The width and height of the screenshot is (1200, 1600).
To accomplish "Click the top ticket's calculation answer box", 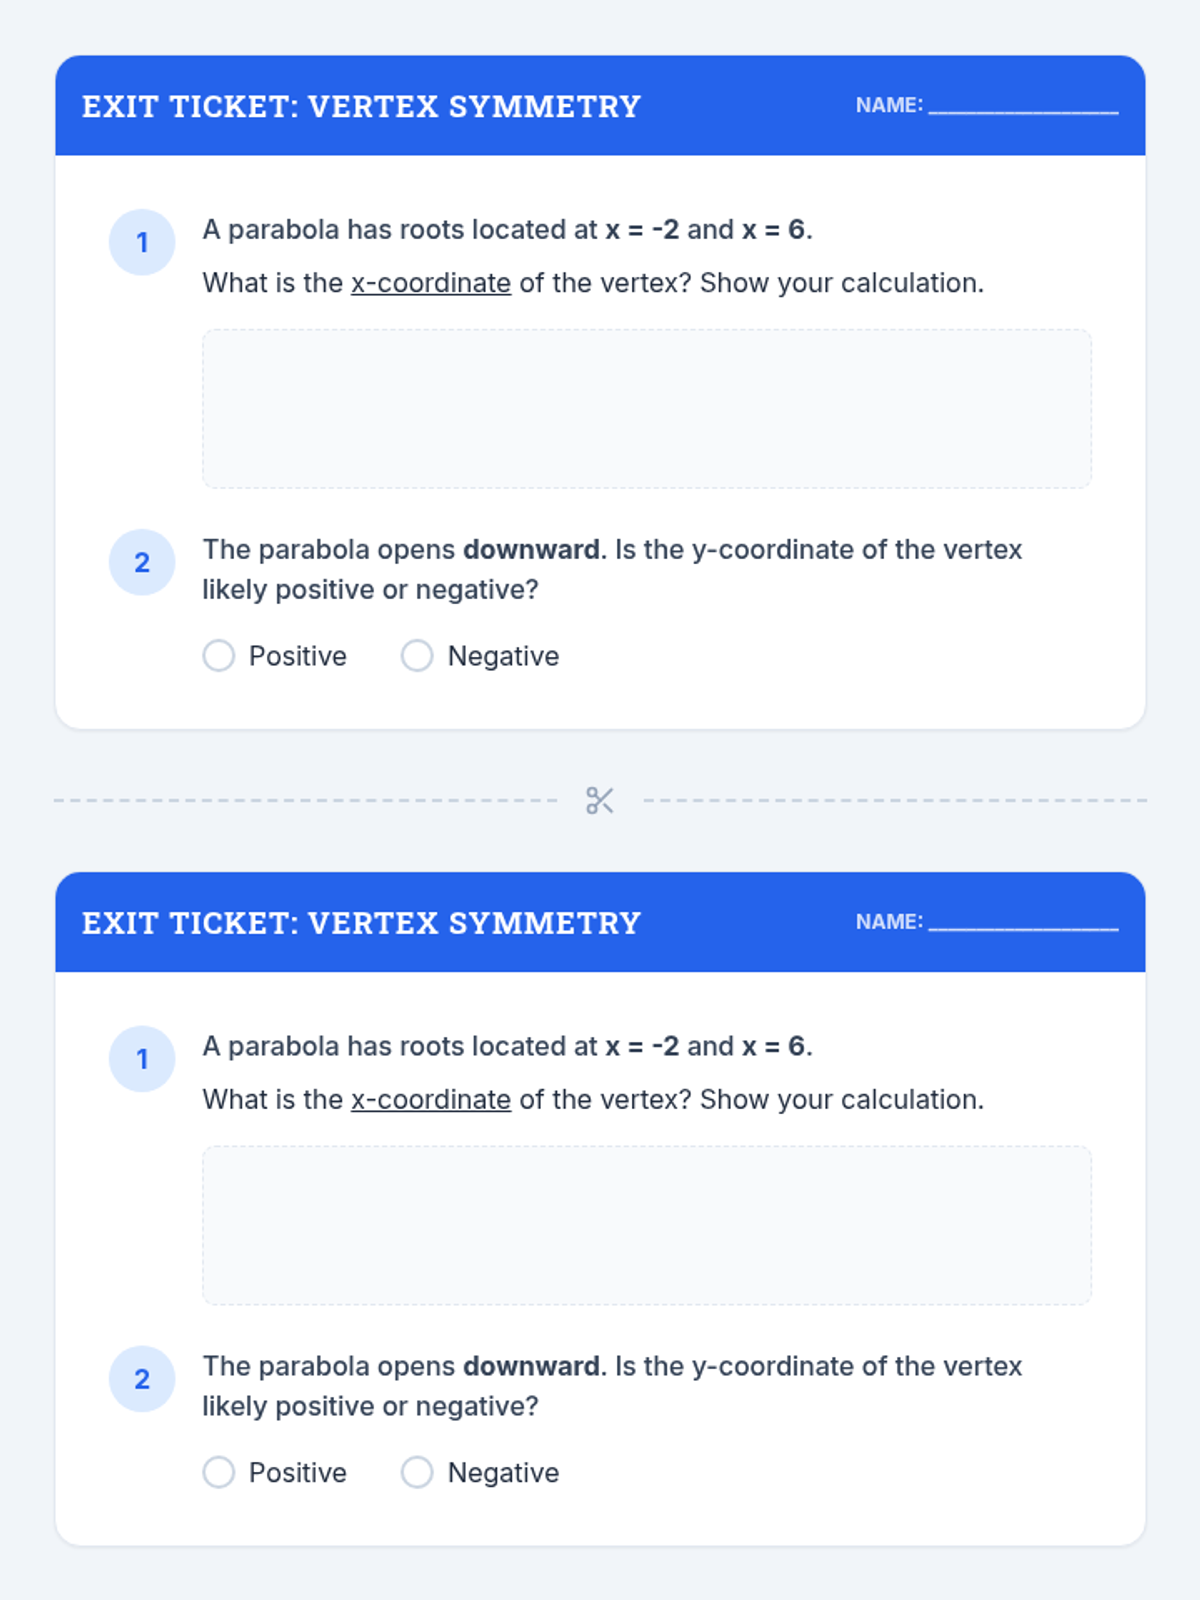I will [x=646, y=408].
